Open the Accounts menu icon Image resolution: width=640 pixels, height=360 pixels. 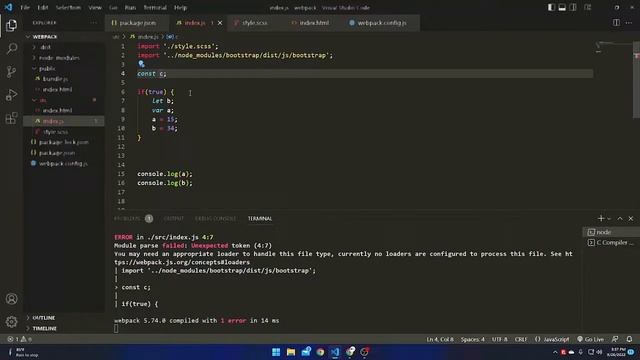(x=11, y=299)
